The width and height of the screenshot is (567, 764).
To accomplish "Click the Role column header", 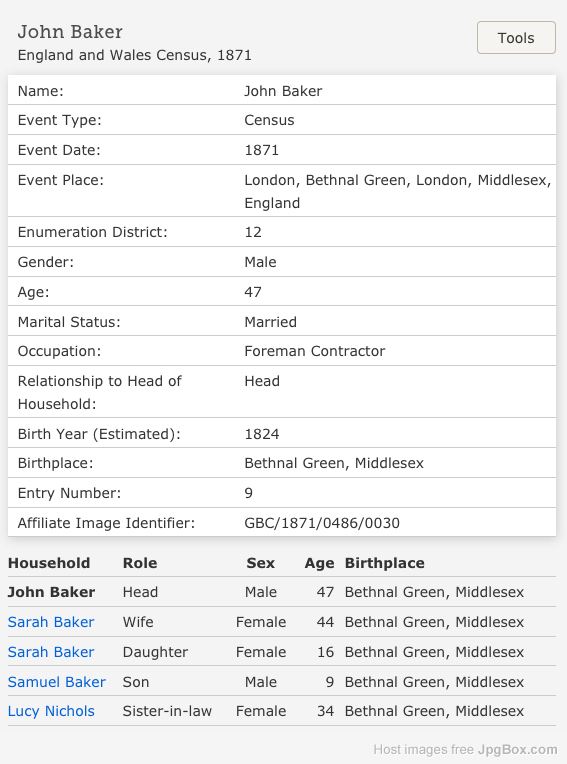I will pos(140,563).
